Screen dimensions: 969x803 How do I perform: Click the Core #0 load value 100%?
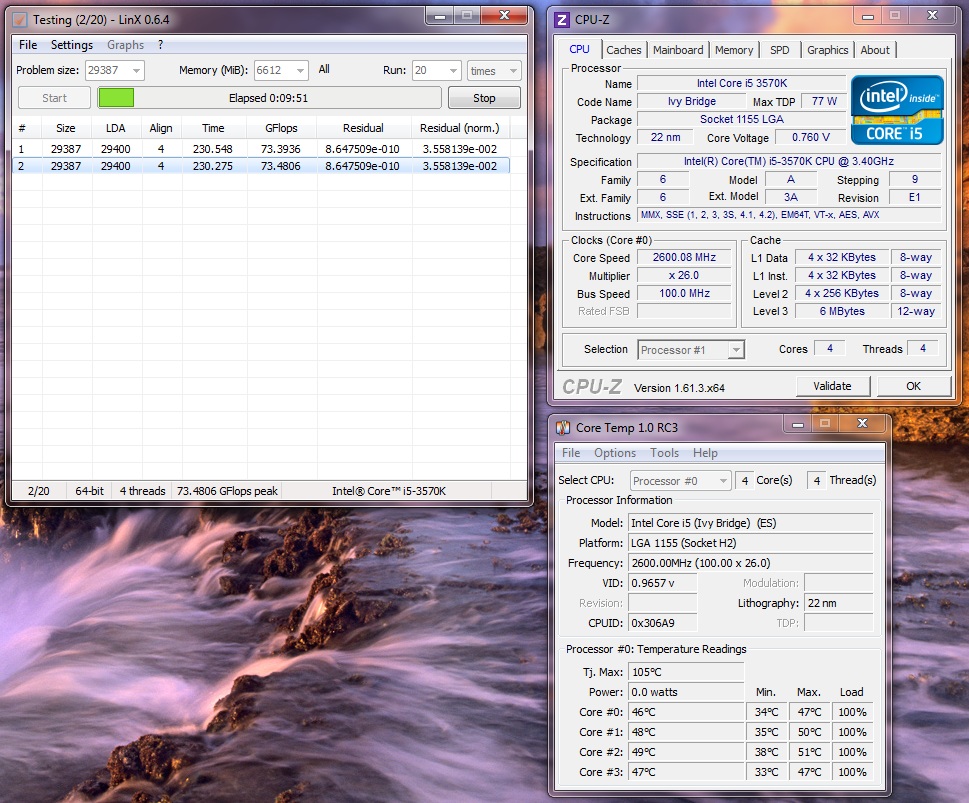pyautogui.click(x=852, y=712)
